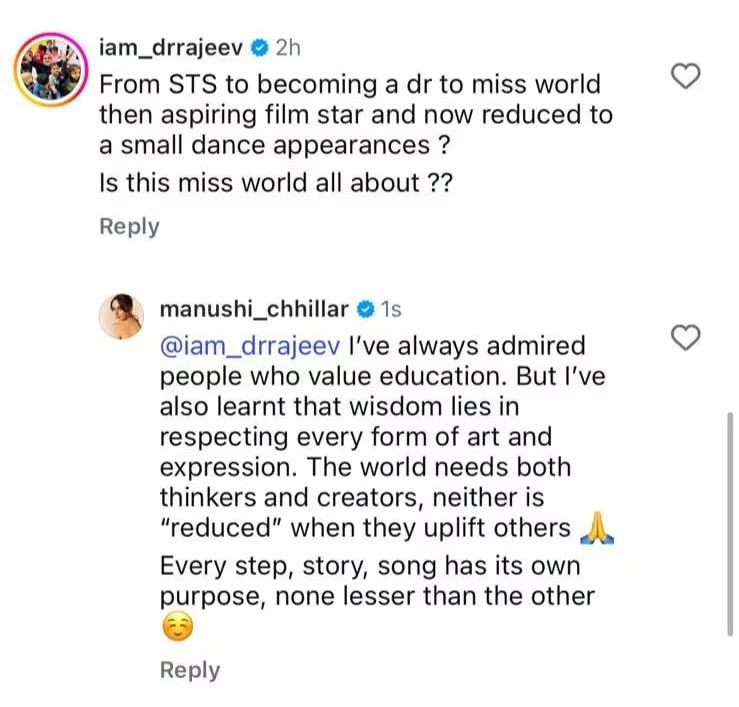Image resolution: width=739 pixels, height=707 pixels.
Task: Open iam_drrajeev's profile picture
Action: [47, 71]
